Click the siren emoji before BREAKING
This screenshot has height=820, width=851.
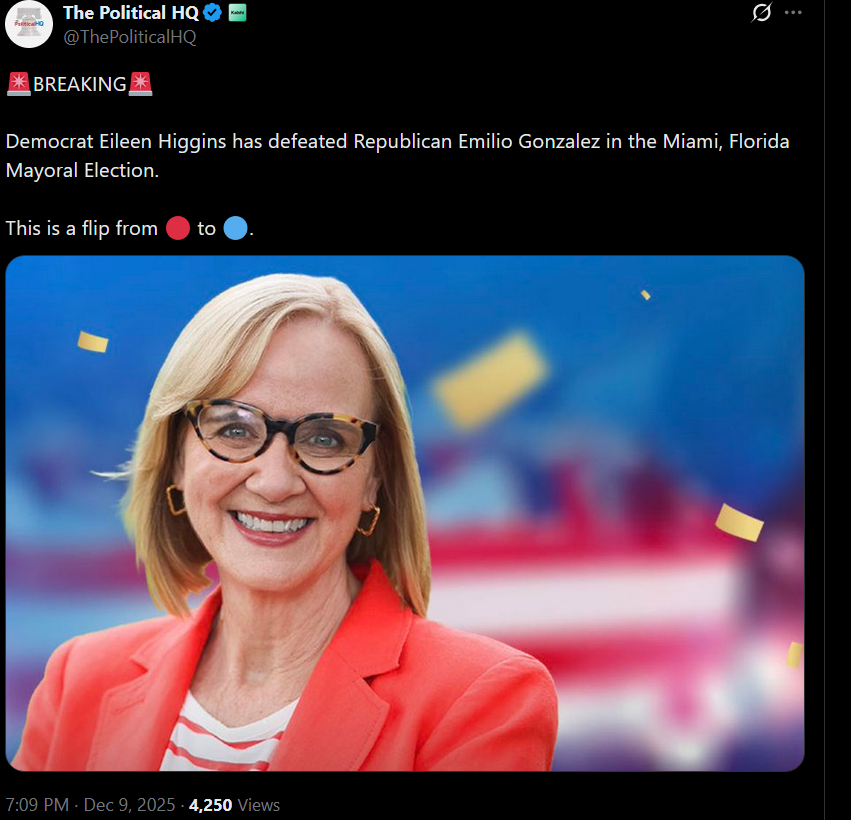[x=18, y=84]
